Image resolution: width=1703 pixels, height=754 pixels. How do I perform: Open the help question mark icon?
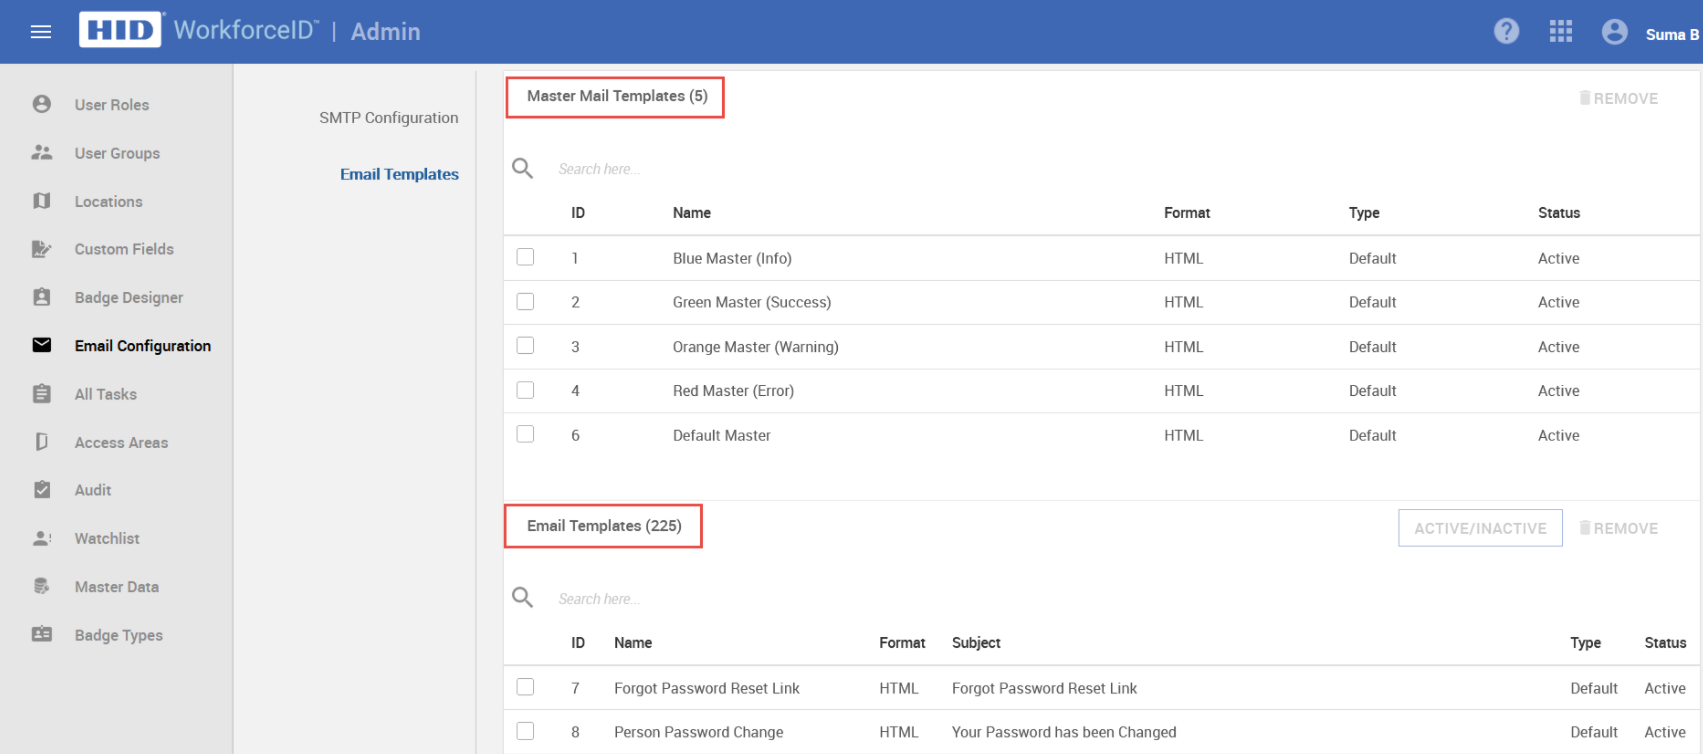point(1506,32)
